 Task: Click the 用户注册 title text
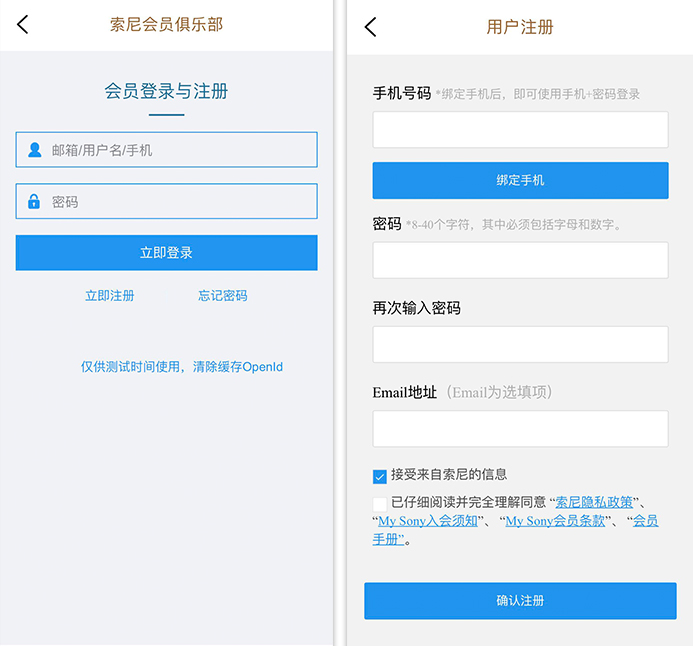[x=520, y=27]
